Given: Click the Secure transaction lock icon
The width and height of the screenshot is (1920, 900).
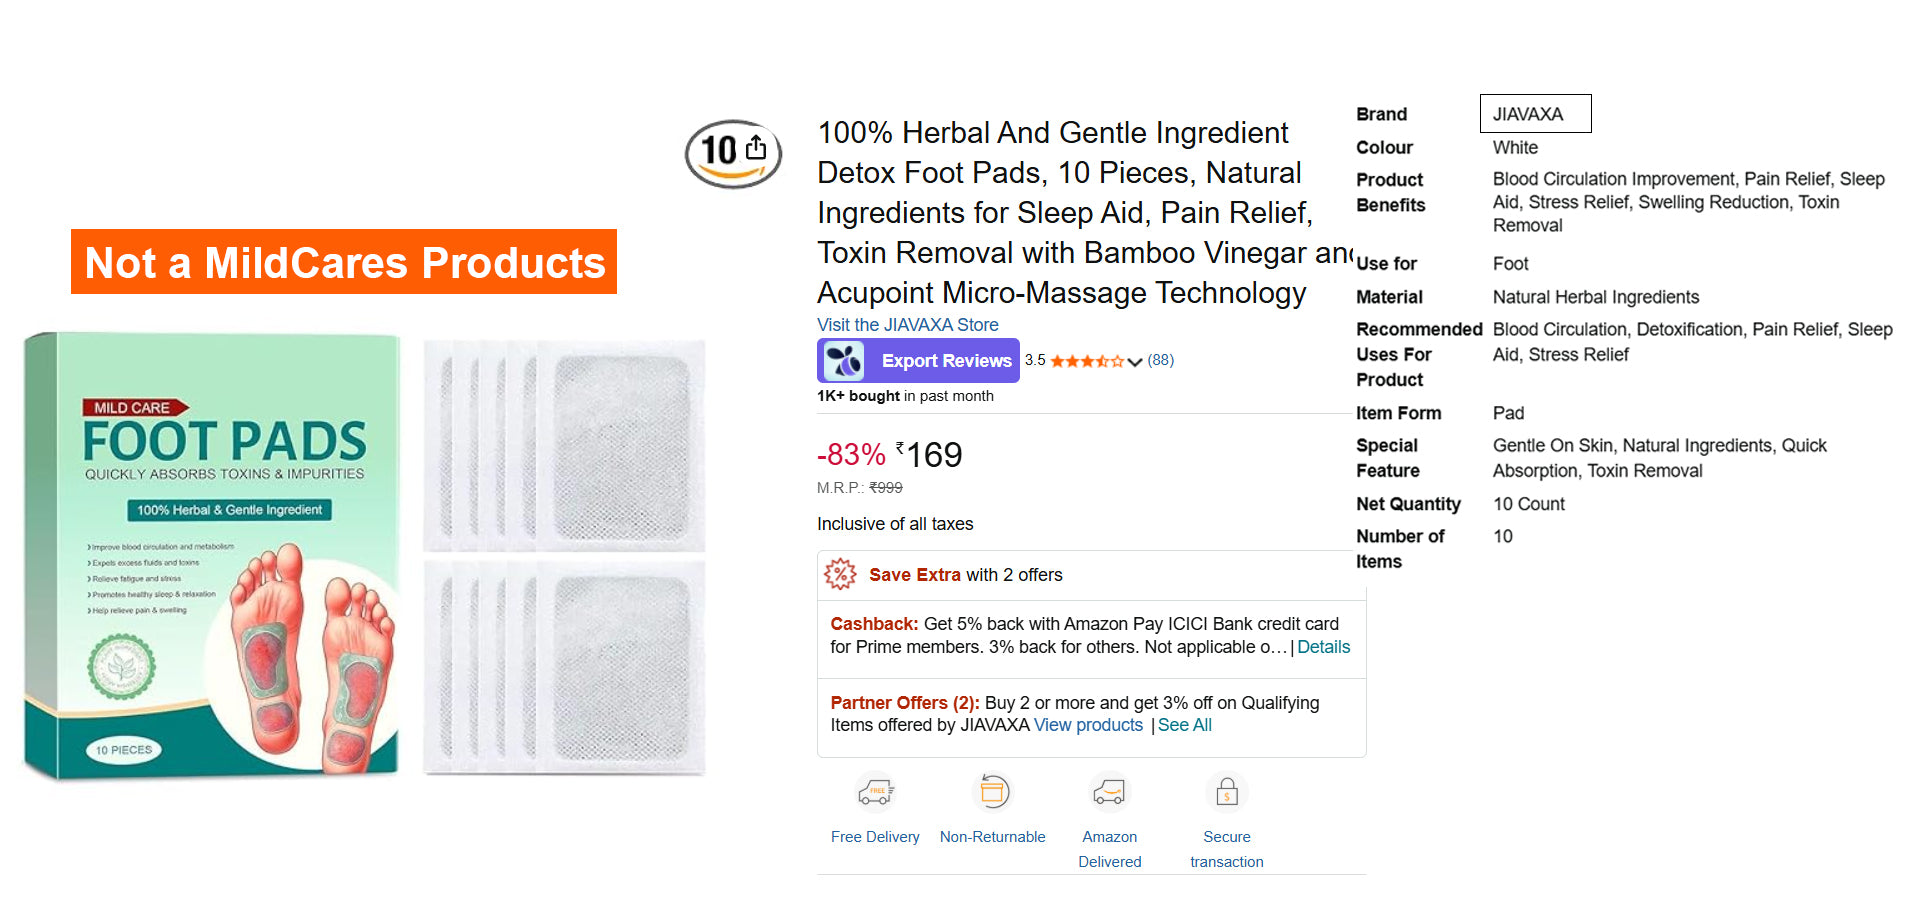Looking at the screenshot, I should click(x=1227, y=793).
